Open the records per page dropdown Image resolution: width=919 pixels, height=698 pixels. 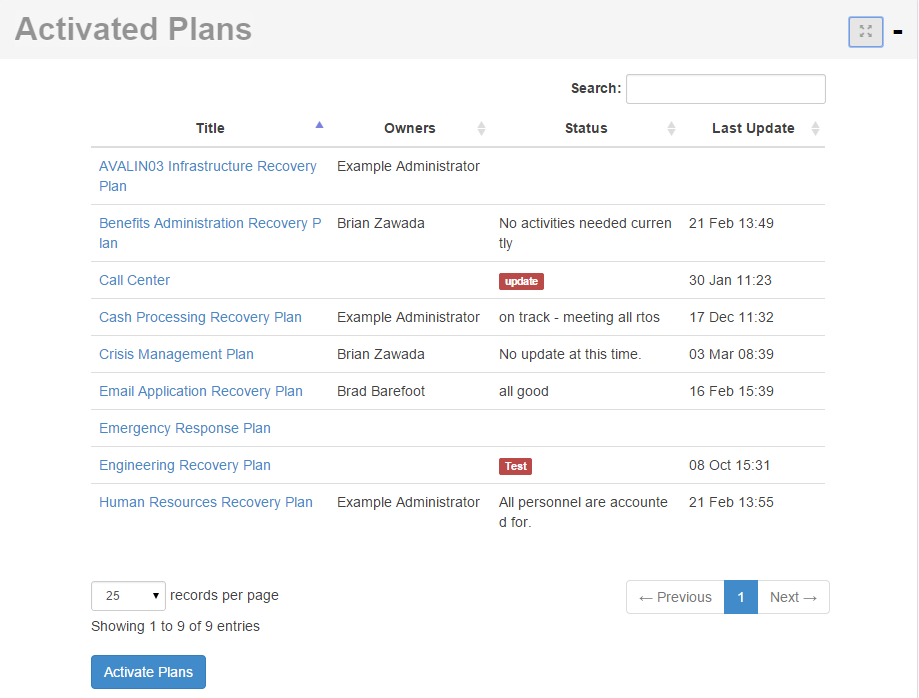pyautogui.click(x=128, y=596)
